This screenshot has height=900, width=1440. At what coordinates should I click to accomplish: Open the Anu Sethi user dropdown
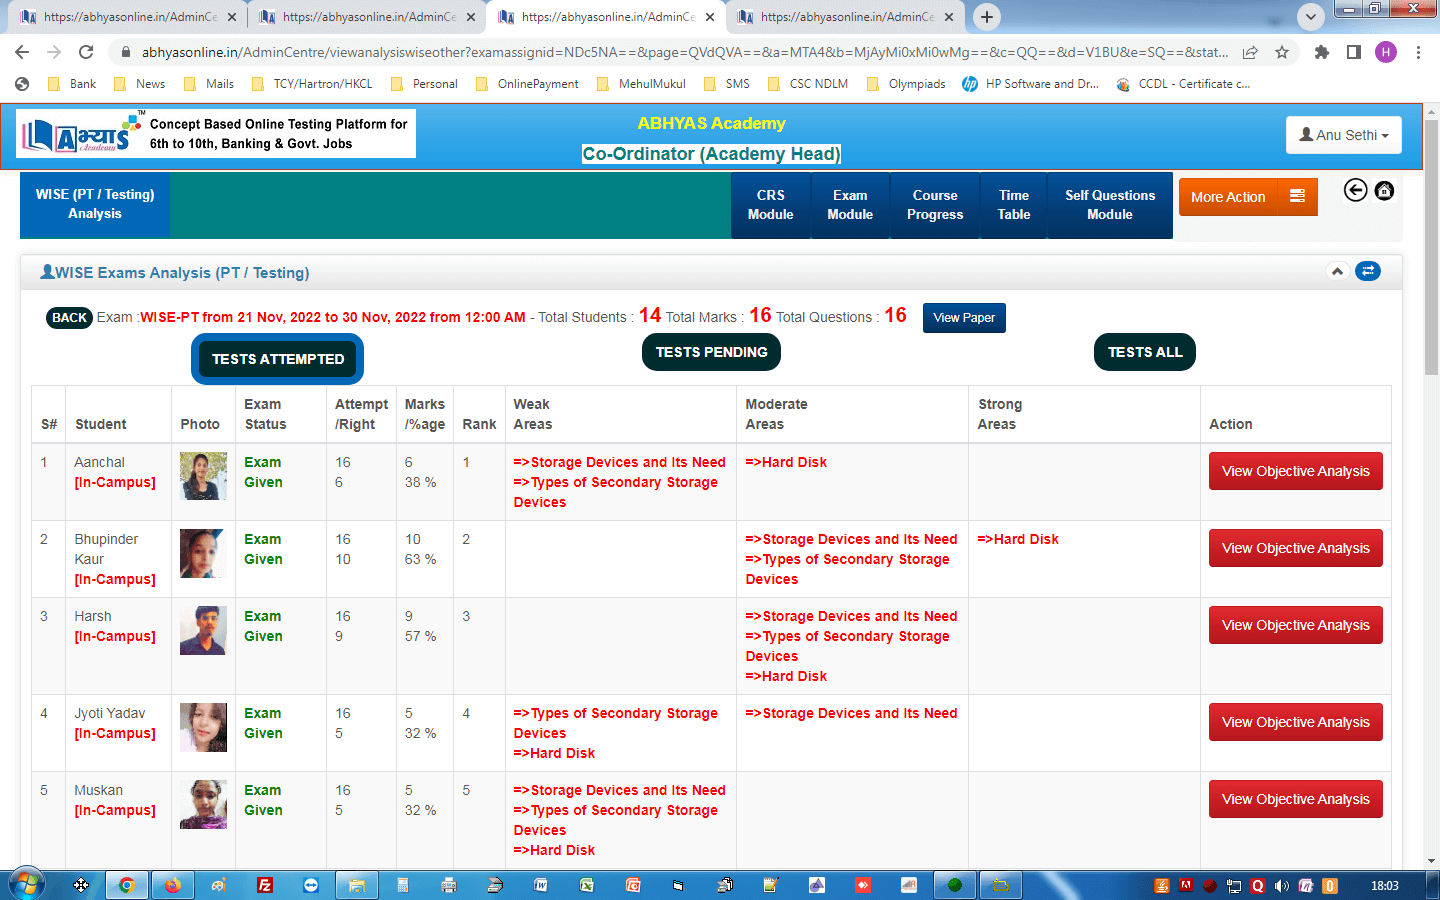click(x=1343, y=135)
